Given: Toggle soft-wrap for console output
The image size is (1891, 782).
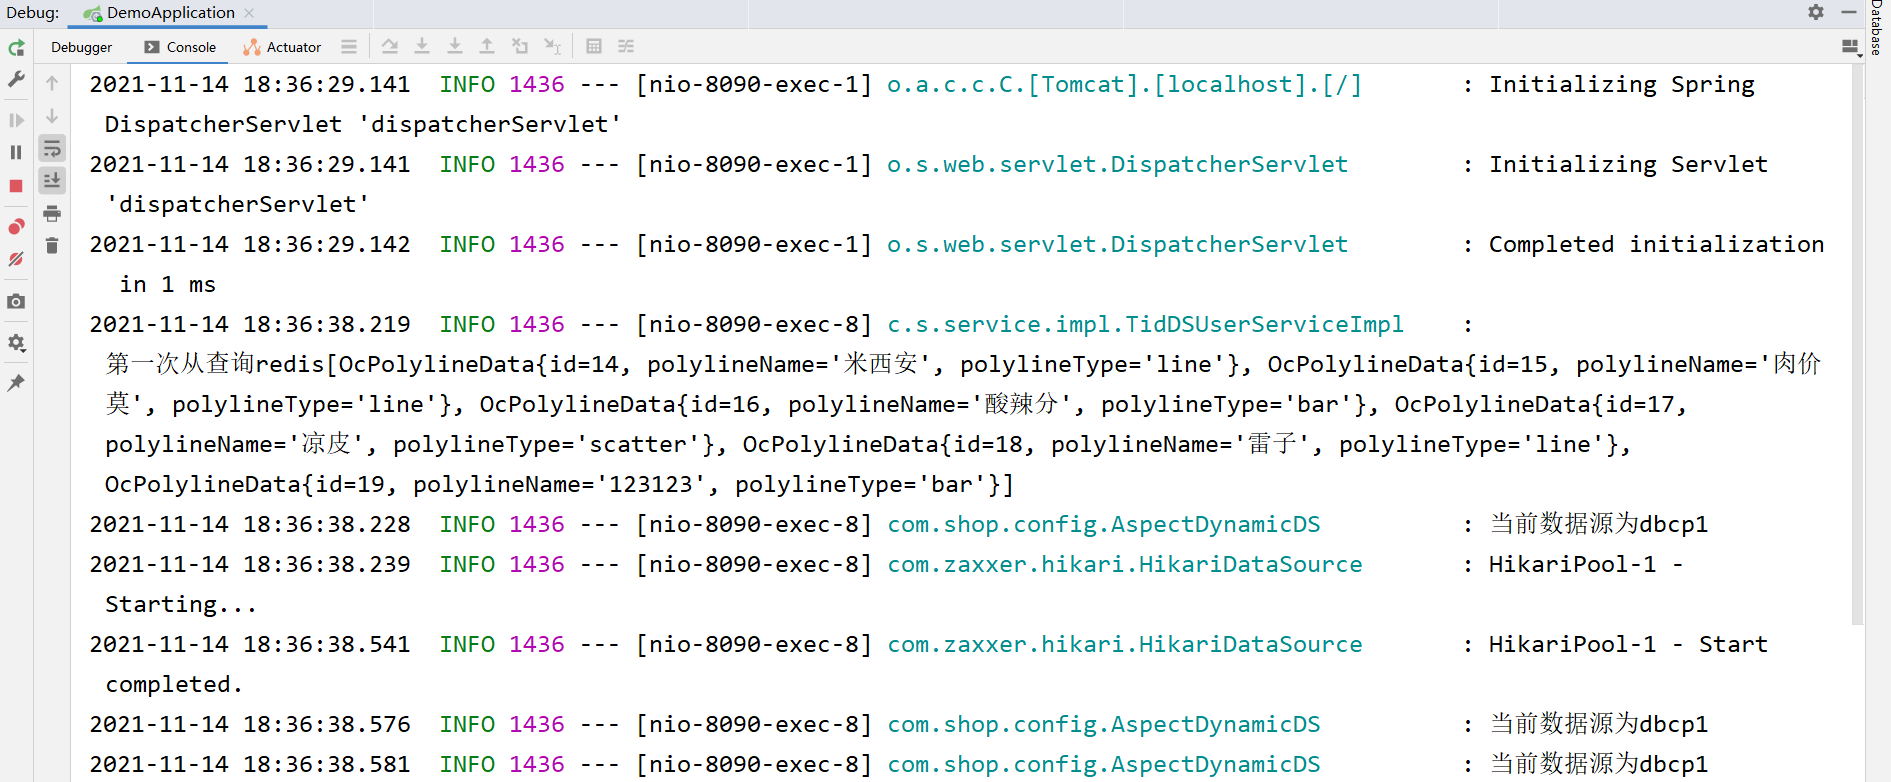Looking at the screenshot, I should [52, 148].
